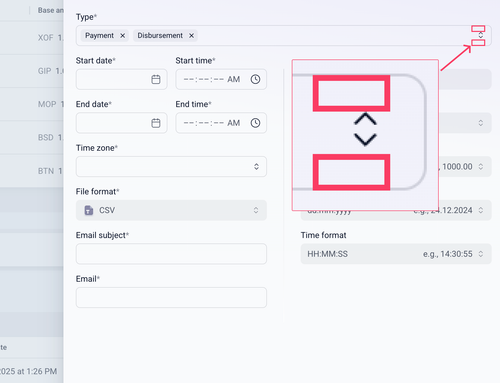Select the MOP row in background table
This screenshot has height=383, width=500.
32,104
